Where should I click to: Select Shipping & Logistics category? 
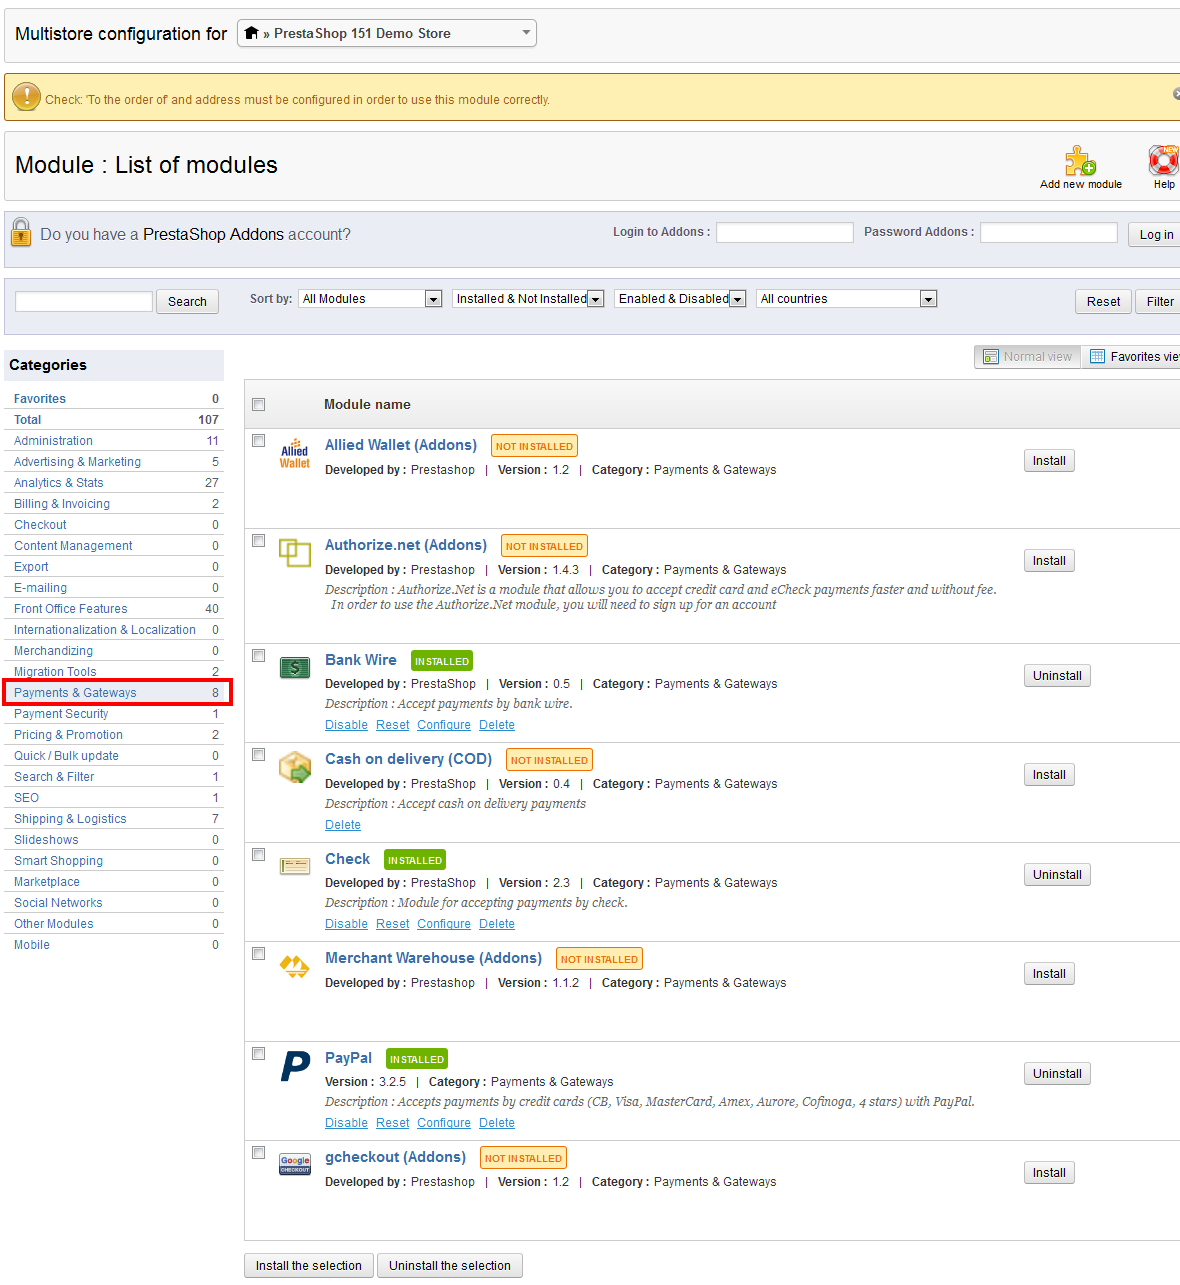(70, 819)
